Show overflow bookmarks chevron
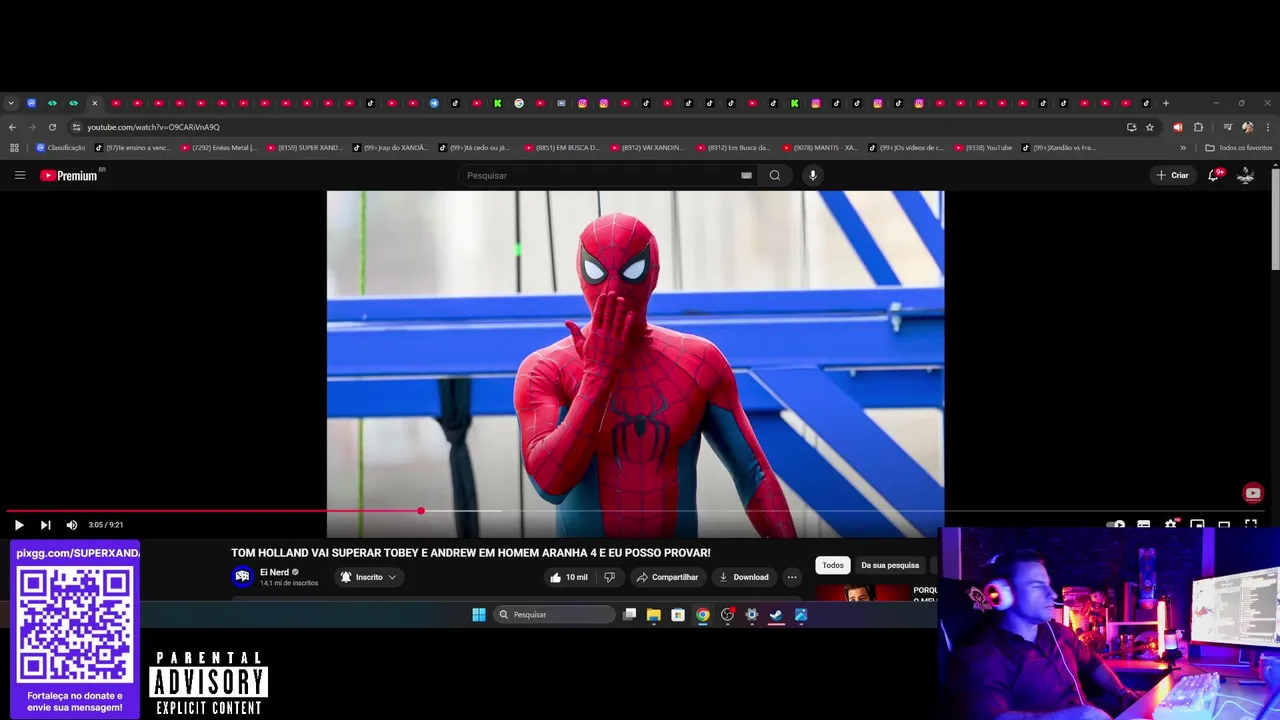The width and height of the screenshot is (1280, 720). [1183, 148]
